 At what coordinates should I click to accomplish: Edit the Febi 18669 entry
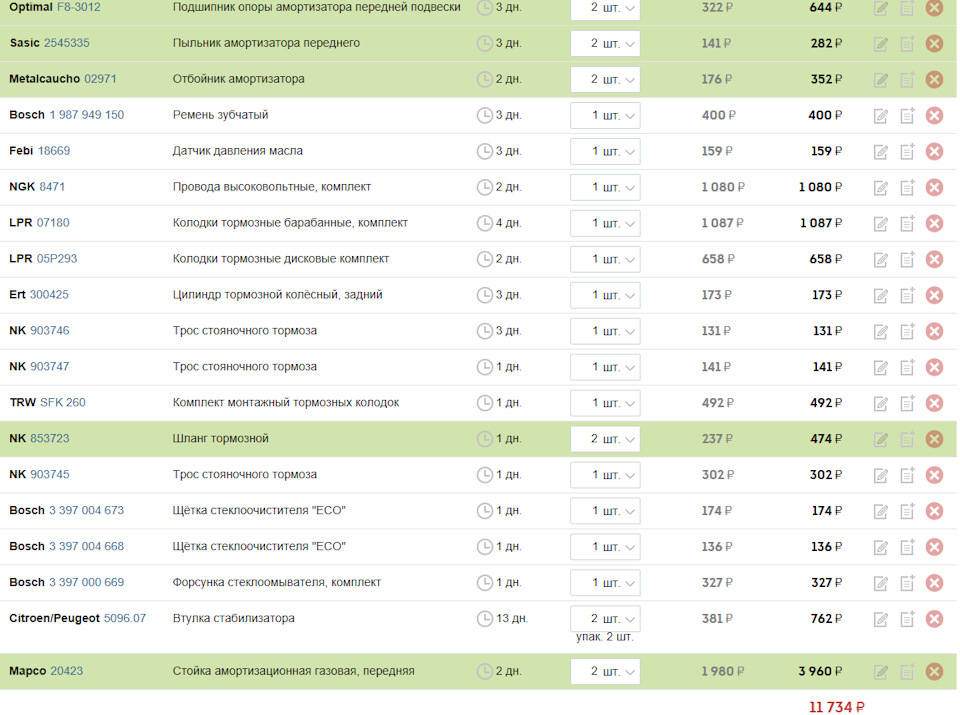pyautogui.click(x=880, y=152)
